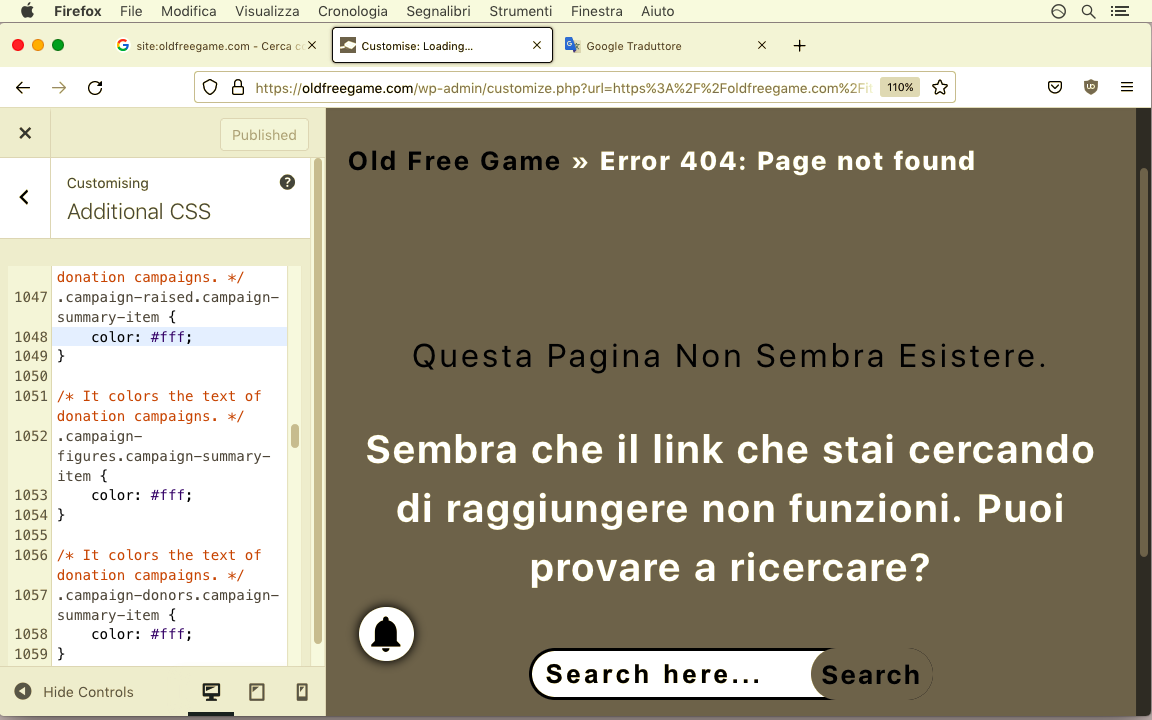1152x720 pixels.
Task: Reload the current page
Action: (95, 87)
